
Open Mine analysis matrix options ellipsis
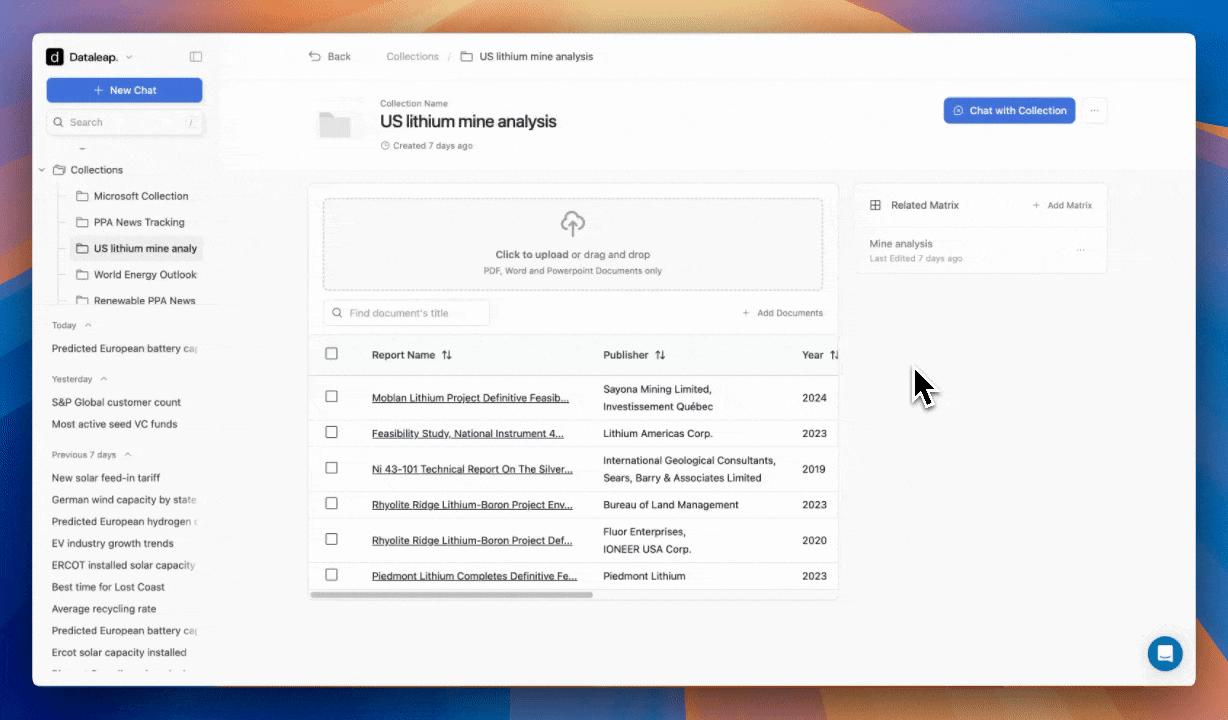(1080, 250)
